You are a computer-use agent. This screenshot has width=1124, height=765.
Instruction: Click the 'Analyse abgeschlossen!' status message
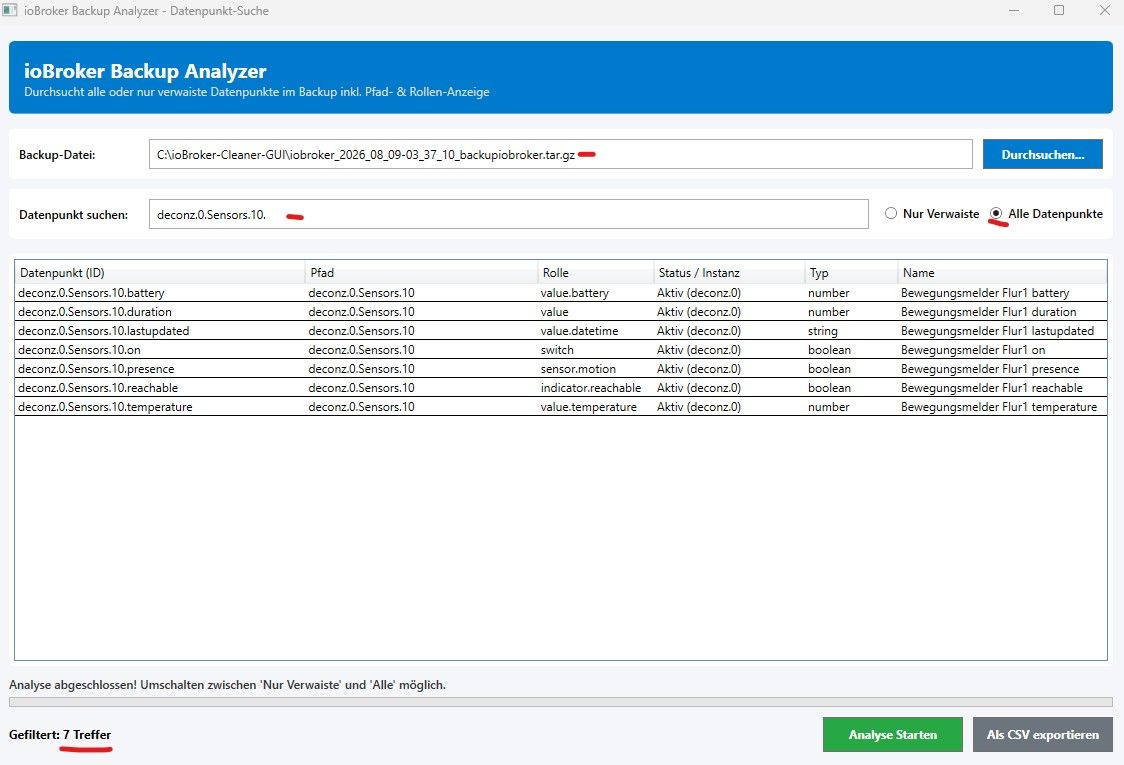(227, 685)
